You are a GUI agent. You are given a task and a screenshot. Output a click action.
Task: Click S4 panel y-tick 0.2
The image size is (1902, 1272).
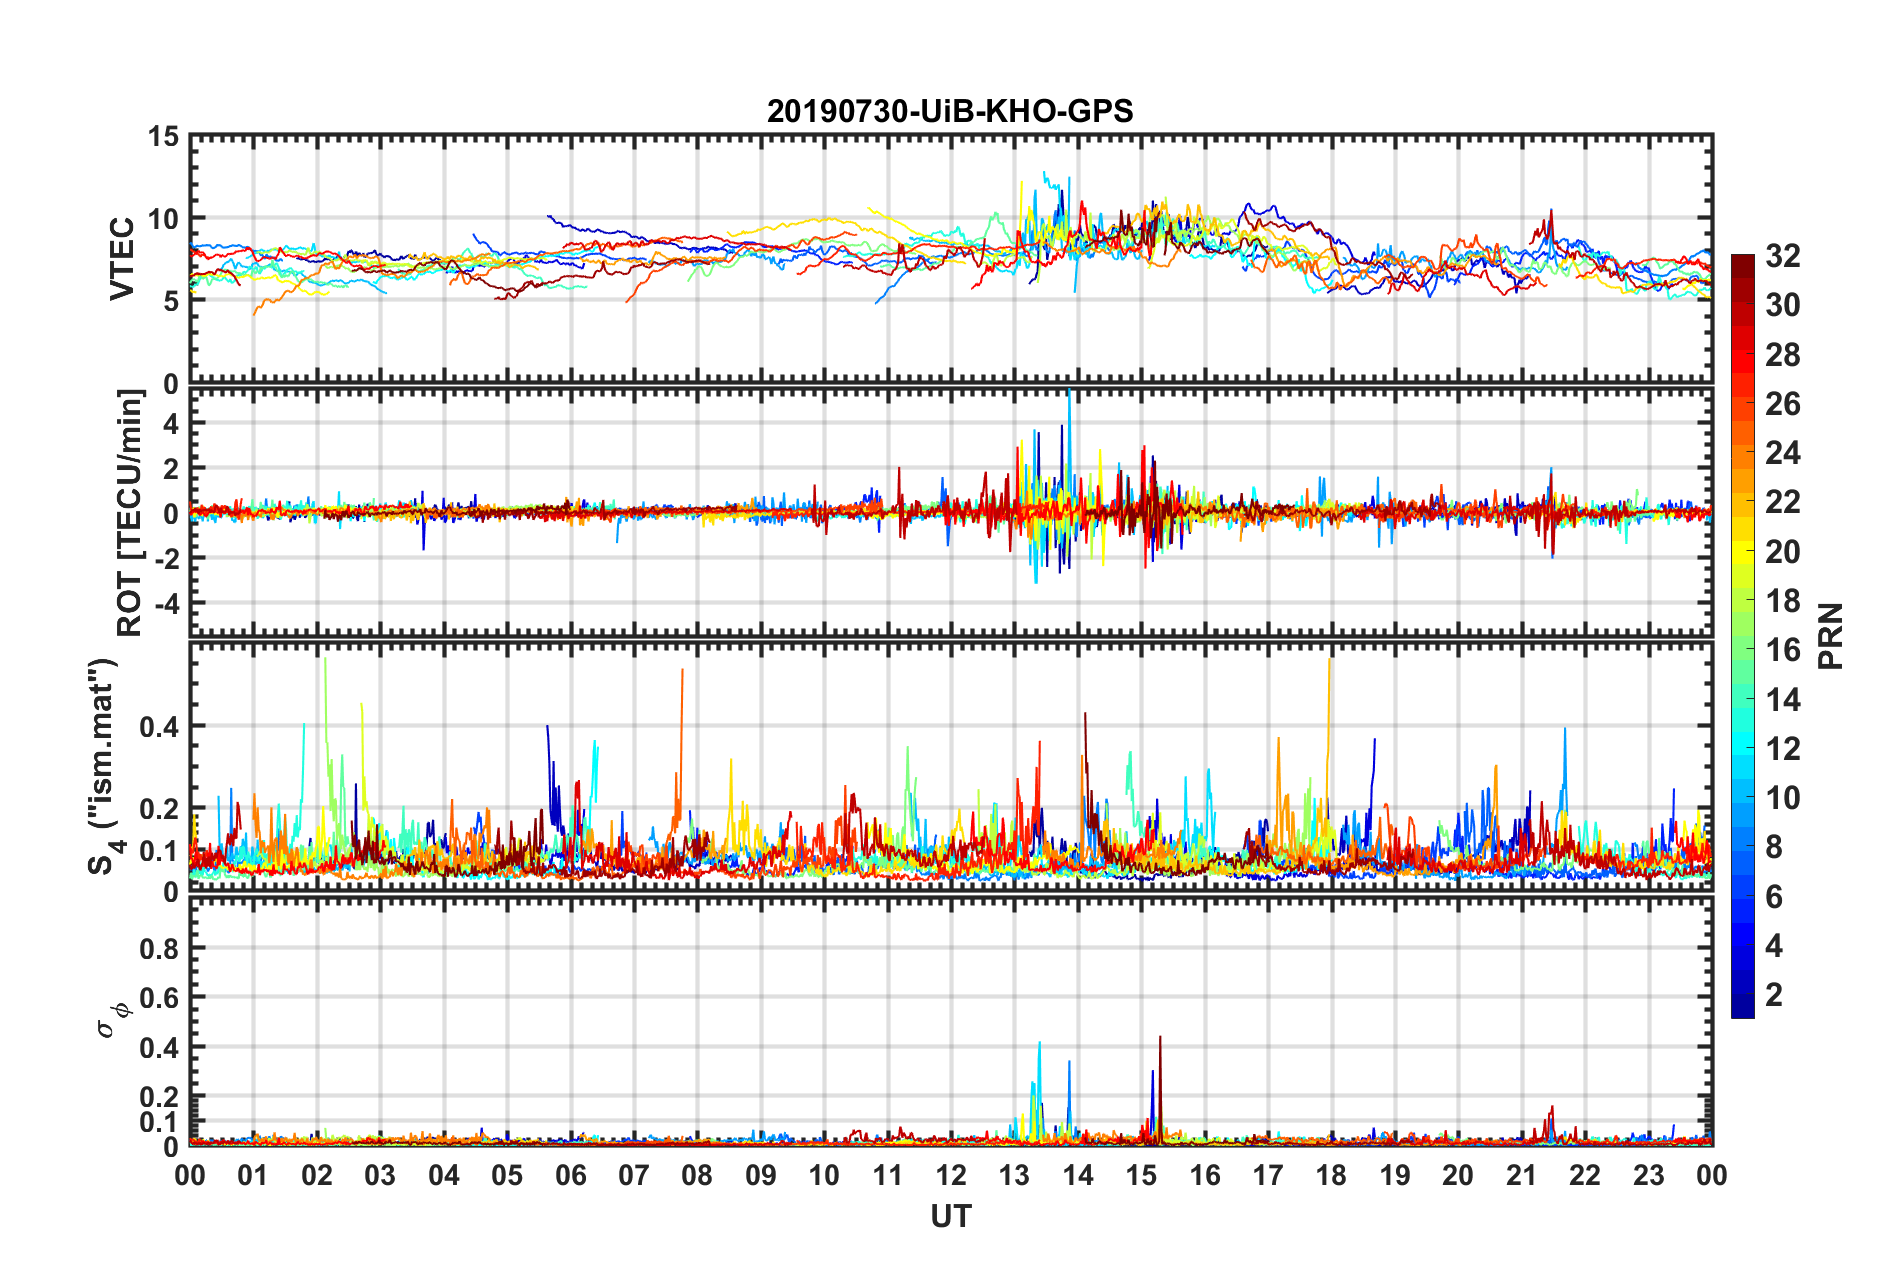click(x=159, y=809)
